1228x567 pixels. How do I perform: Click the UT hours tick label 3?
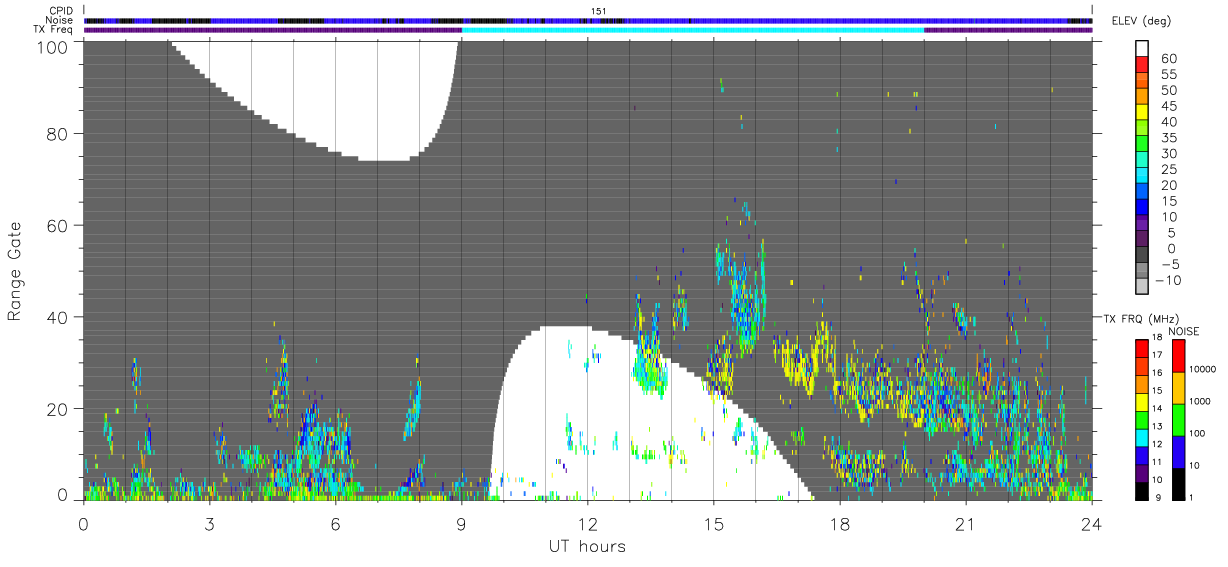pyautogui.click(x=209, y=524)
